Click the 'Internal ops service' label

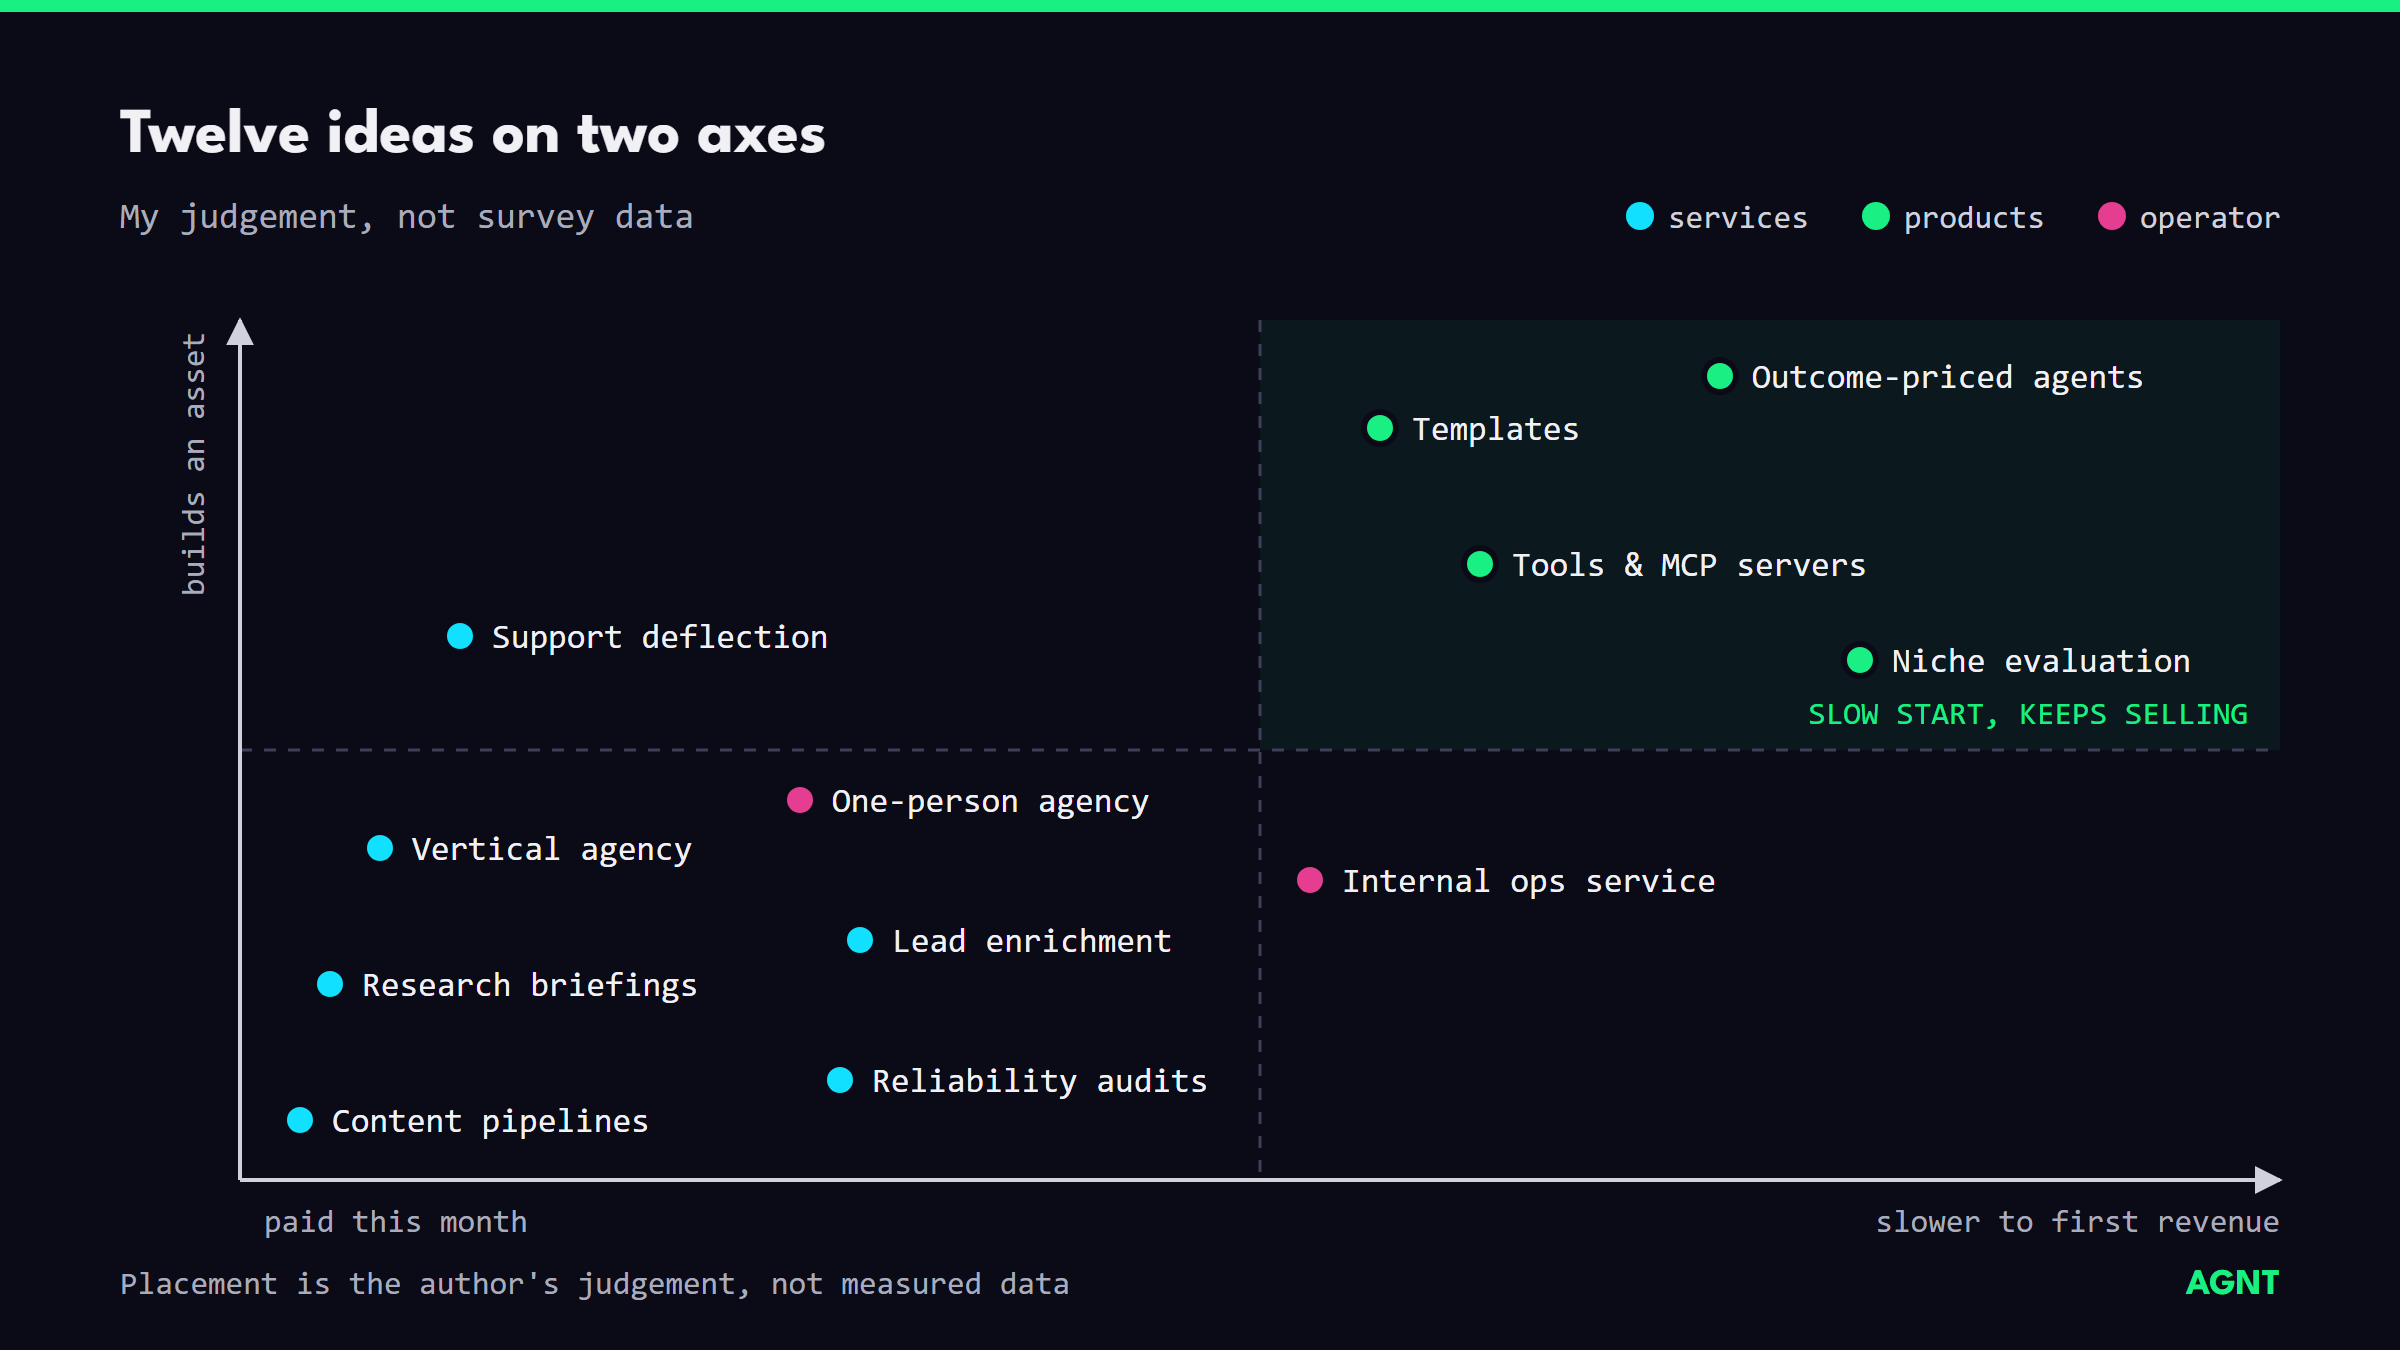point(1529,882)
